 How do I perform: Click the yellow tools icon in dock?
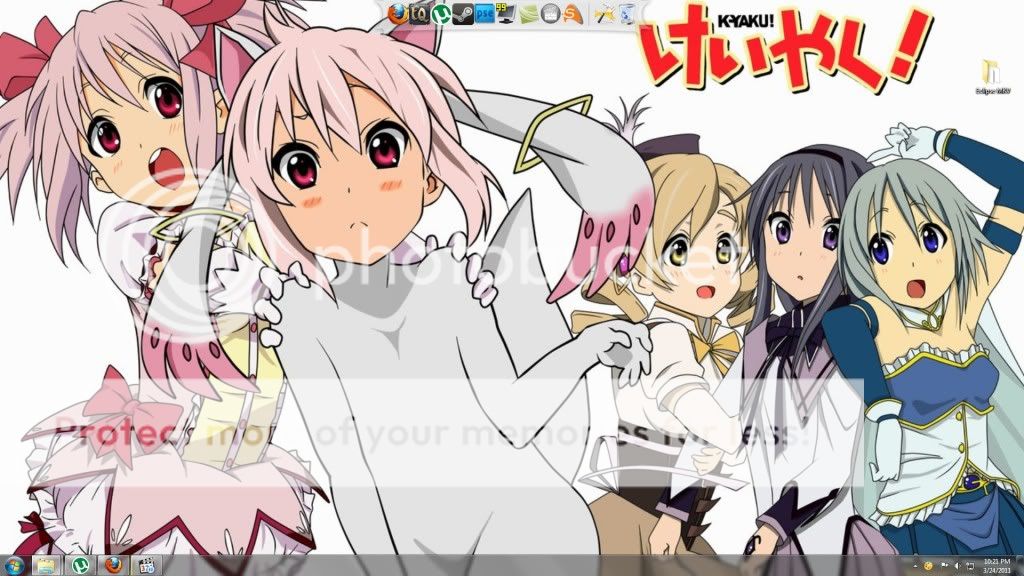click(x=604, y=14)
